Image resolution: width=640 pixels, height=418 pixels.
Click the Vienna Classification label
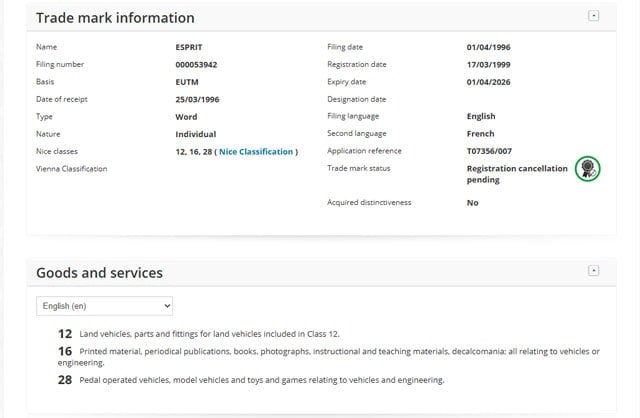tap(71, 169)
